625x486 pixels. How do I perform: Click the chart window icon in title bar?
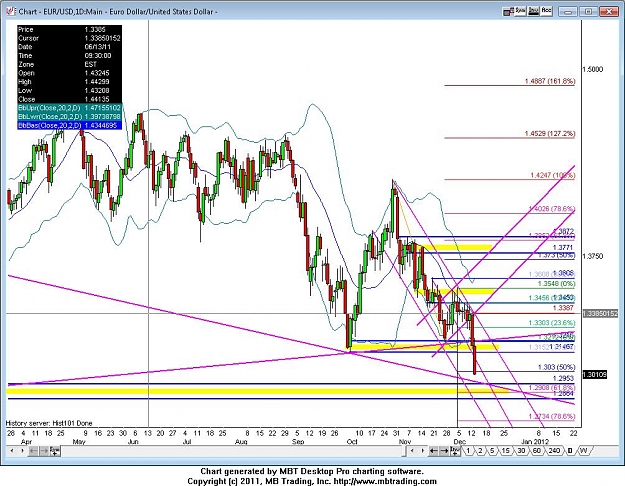point(11,11)
